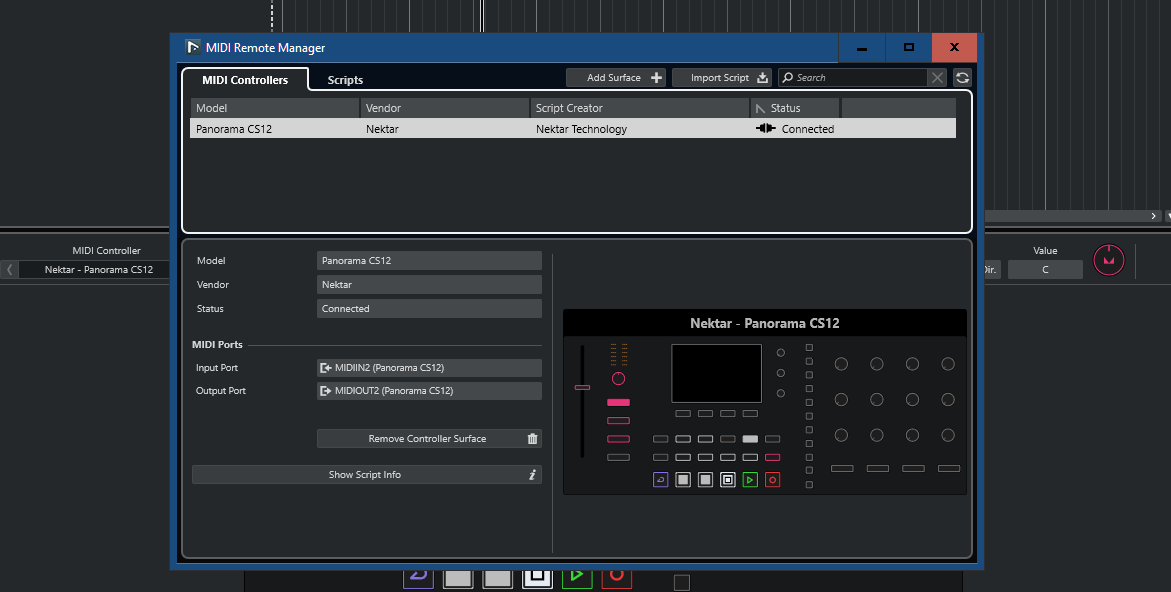Click the 'Nektar Technology' cell in the list
The image size is (1171, 592).
click(x=581, y=129)
